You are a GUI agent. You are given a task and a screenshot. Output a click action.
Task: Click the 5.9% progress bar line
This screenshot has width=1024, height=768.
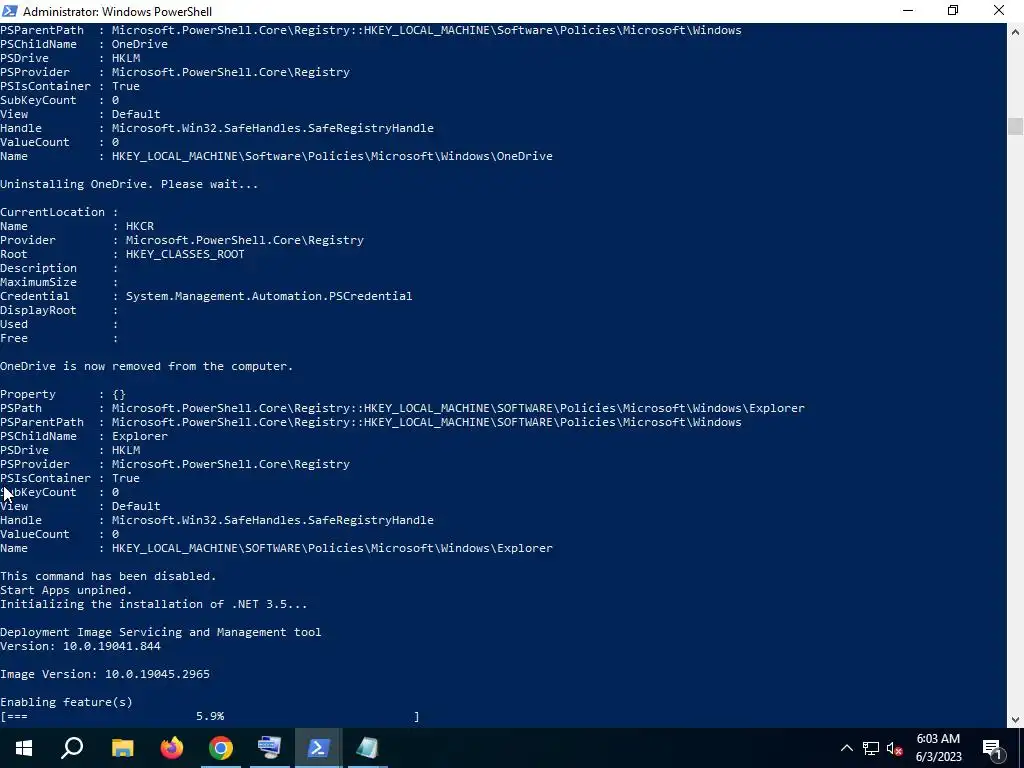click(x=210, y=716)
